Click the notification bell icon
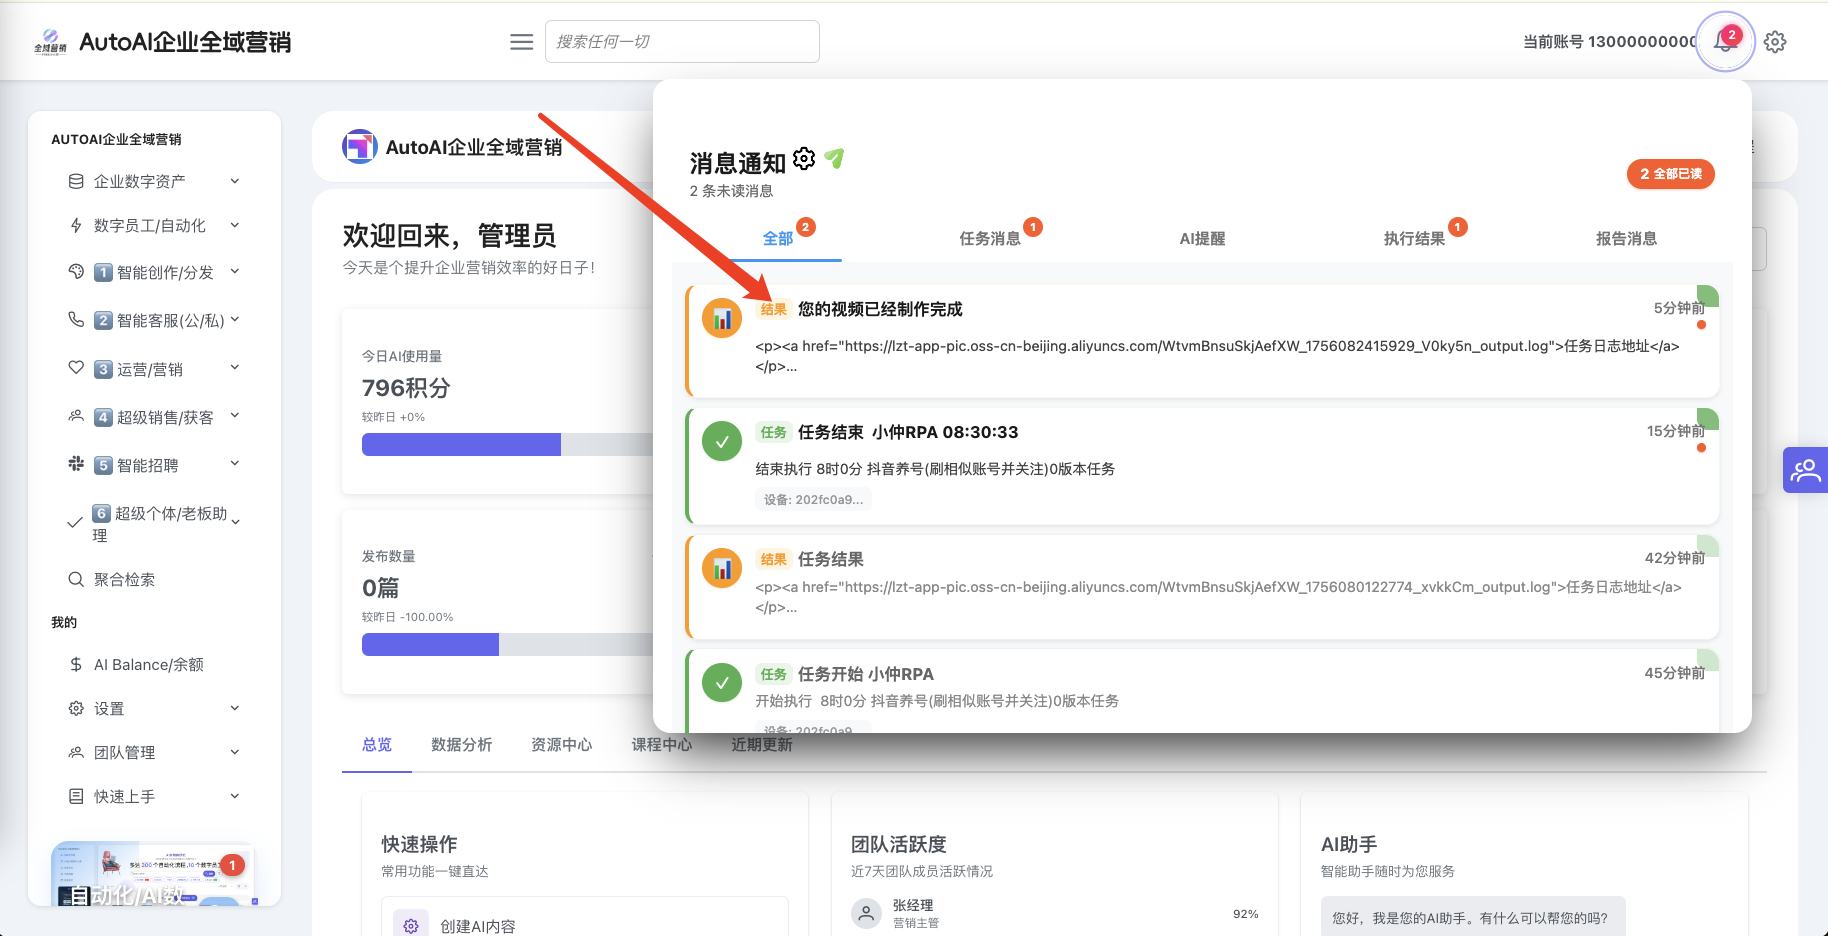 1724,42
